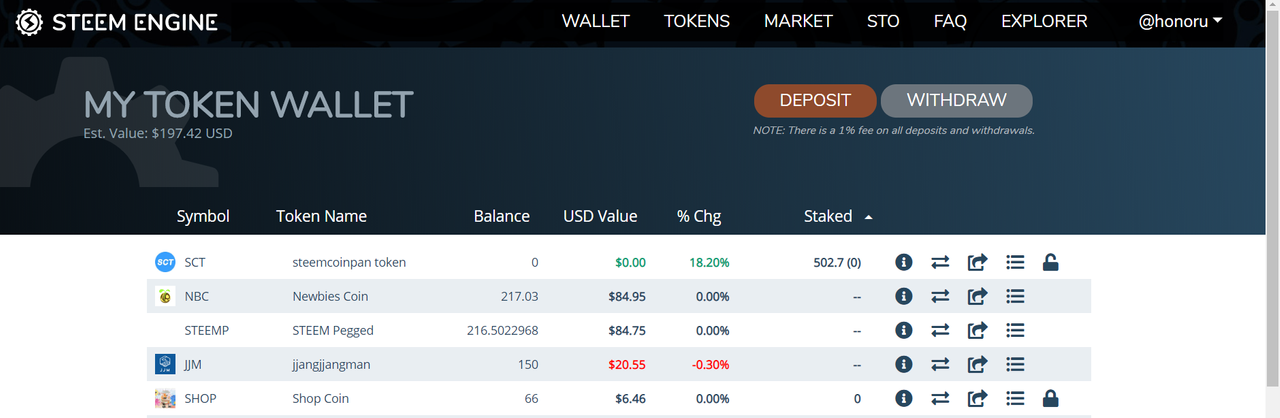This screenshot has height=418, width=1280.
Task: Click the Est. Value $197.42 USD text
Action: coord(158,132)
